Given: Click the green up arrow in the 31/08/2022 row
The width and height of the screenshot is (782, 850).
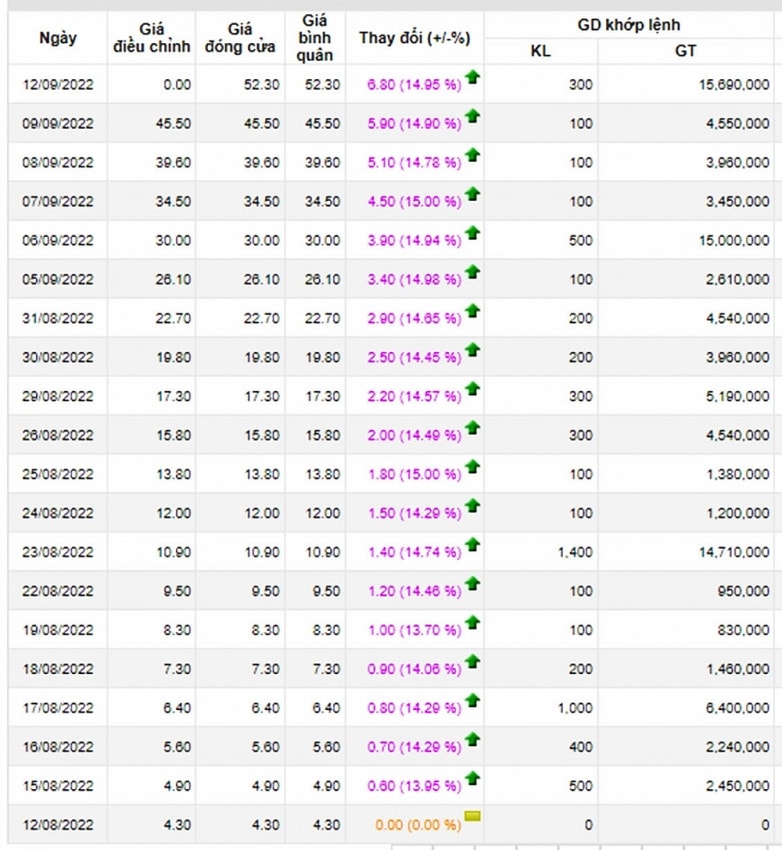Looking at the screenshot, I should tap(473, 312).
